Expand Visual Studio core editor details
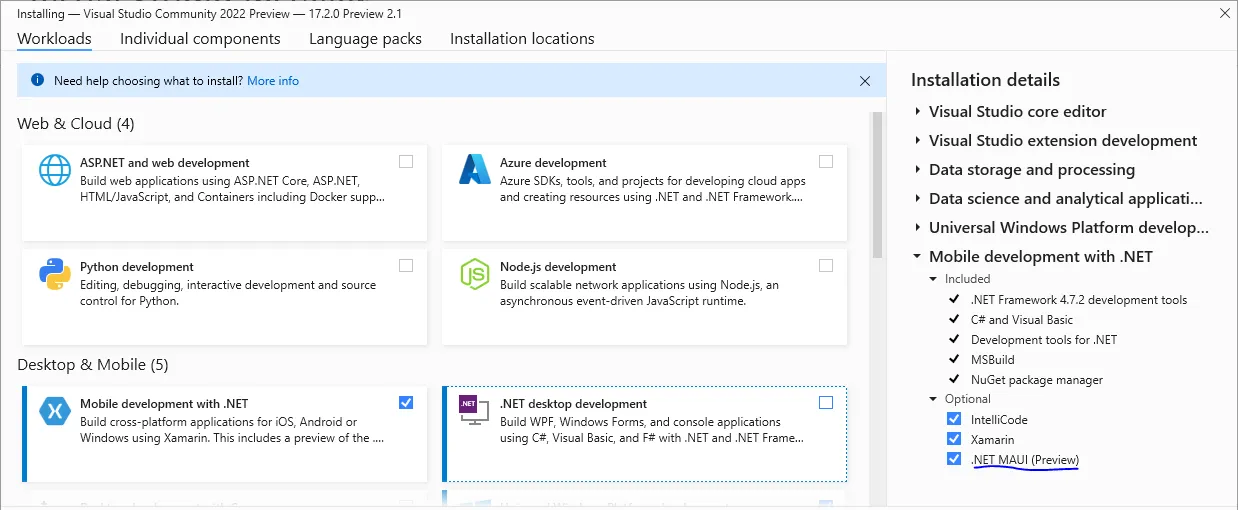 tap(918, 112)
